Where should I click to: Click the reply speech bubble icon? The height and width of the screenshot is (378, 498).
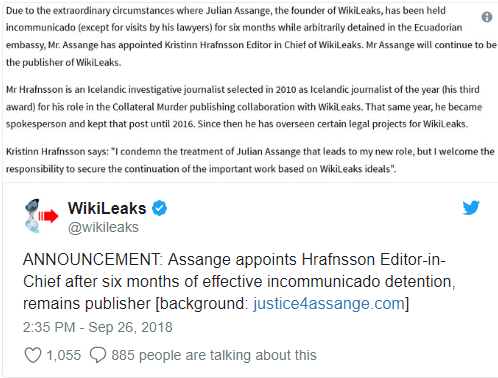[98, 355]
